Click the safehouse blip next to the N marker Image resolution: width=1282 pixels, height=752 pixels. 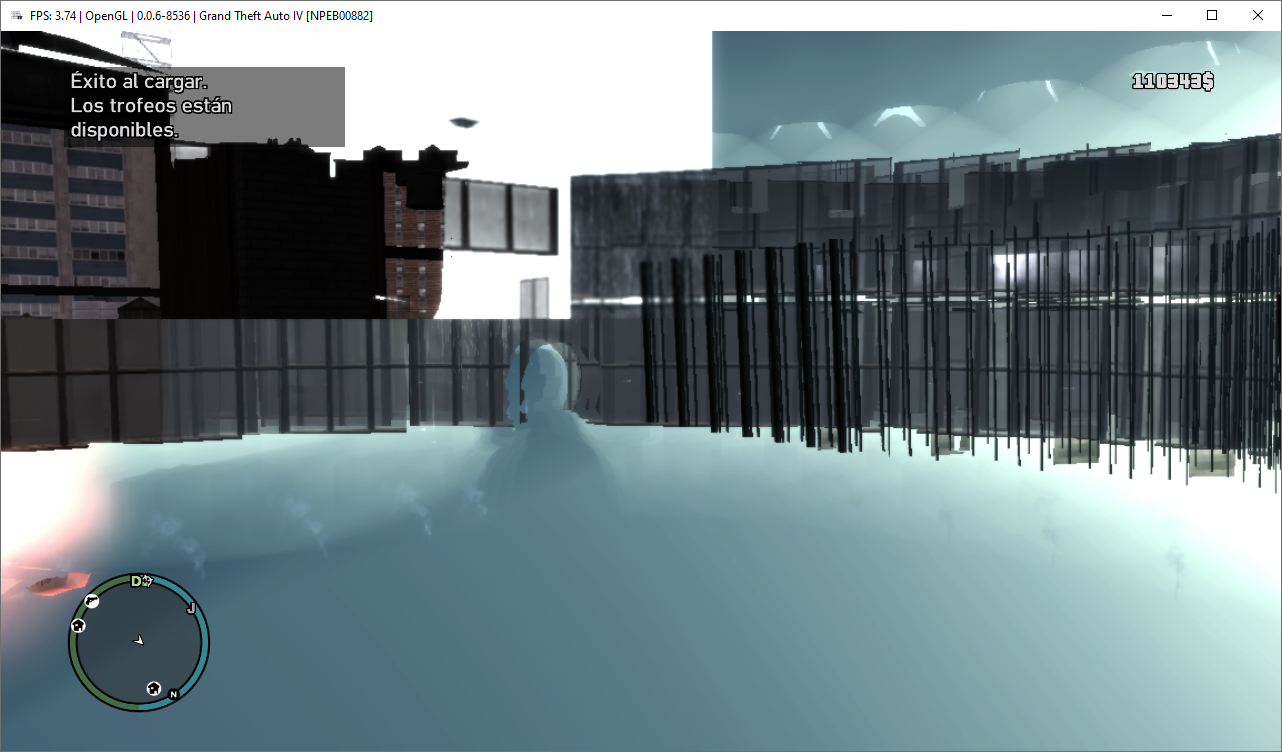pos(154,688)
